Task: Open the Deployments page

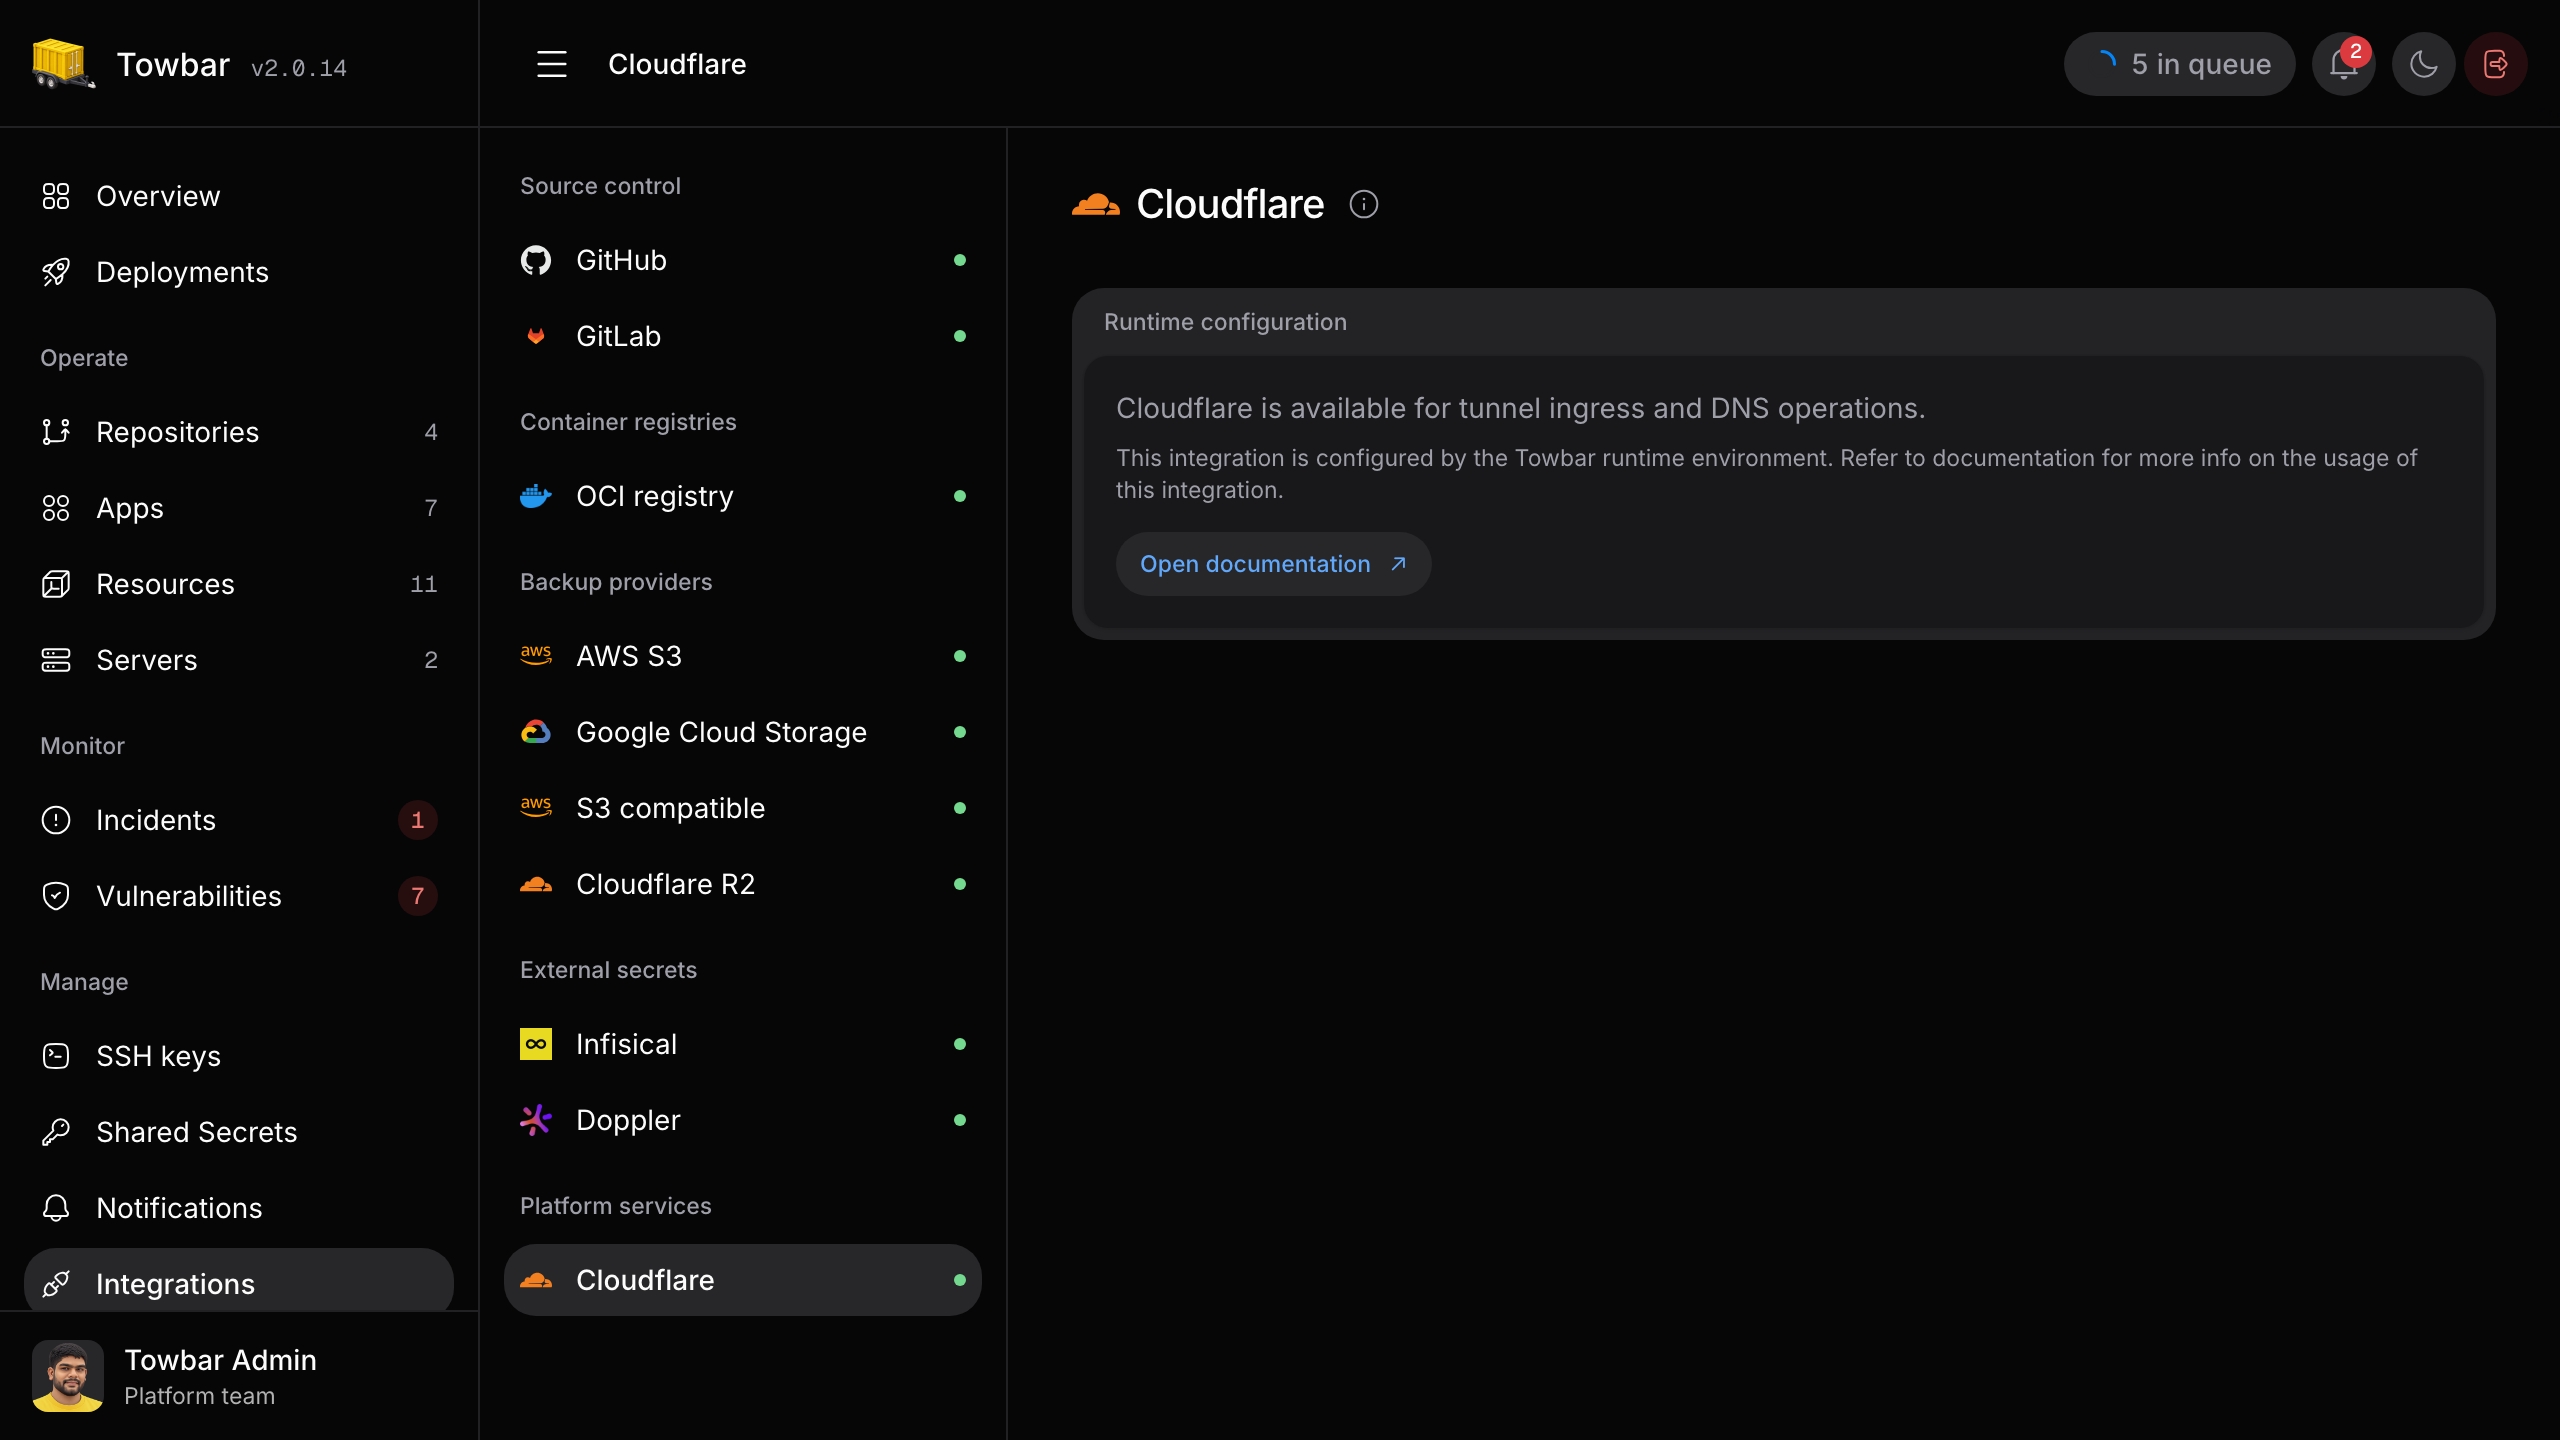Action: pyautogui.click(x=239, y=272)
